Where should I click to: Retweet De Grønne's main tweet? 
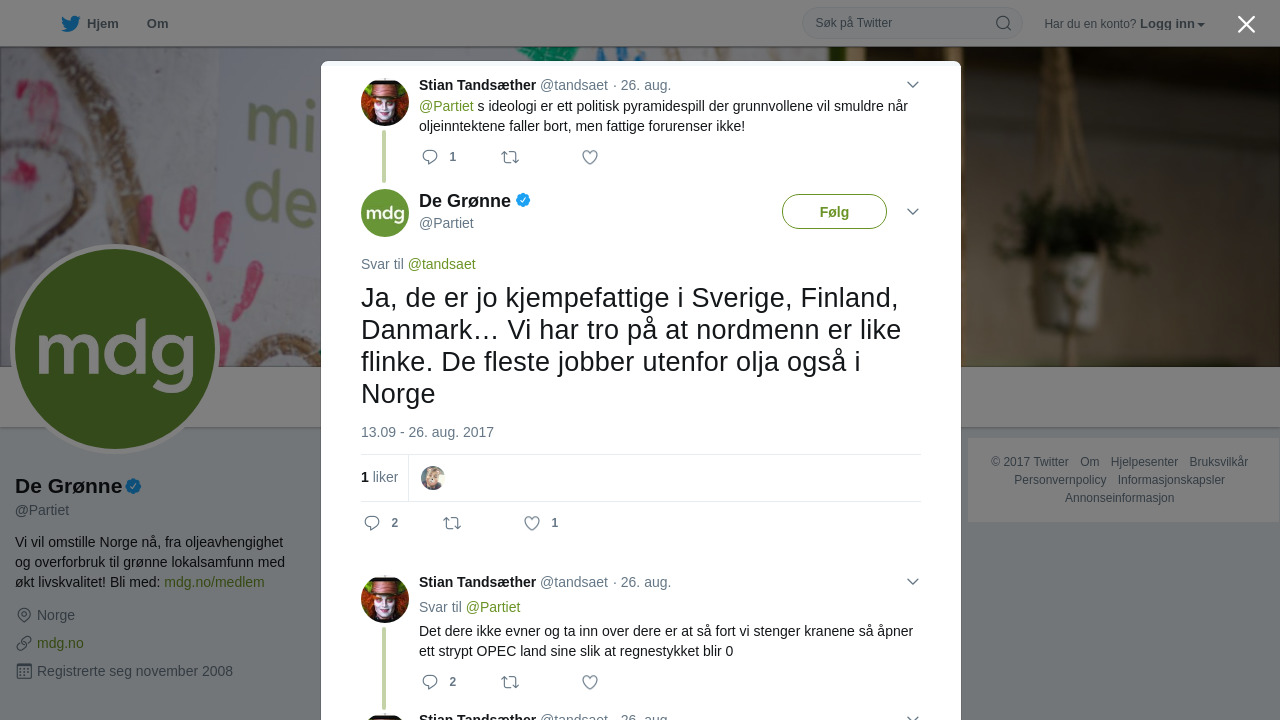[x=452, y=523]
